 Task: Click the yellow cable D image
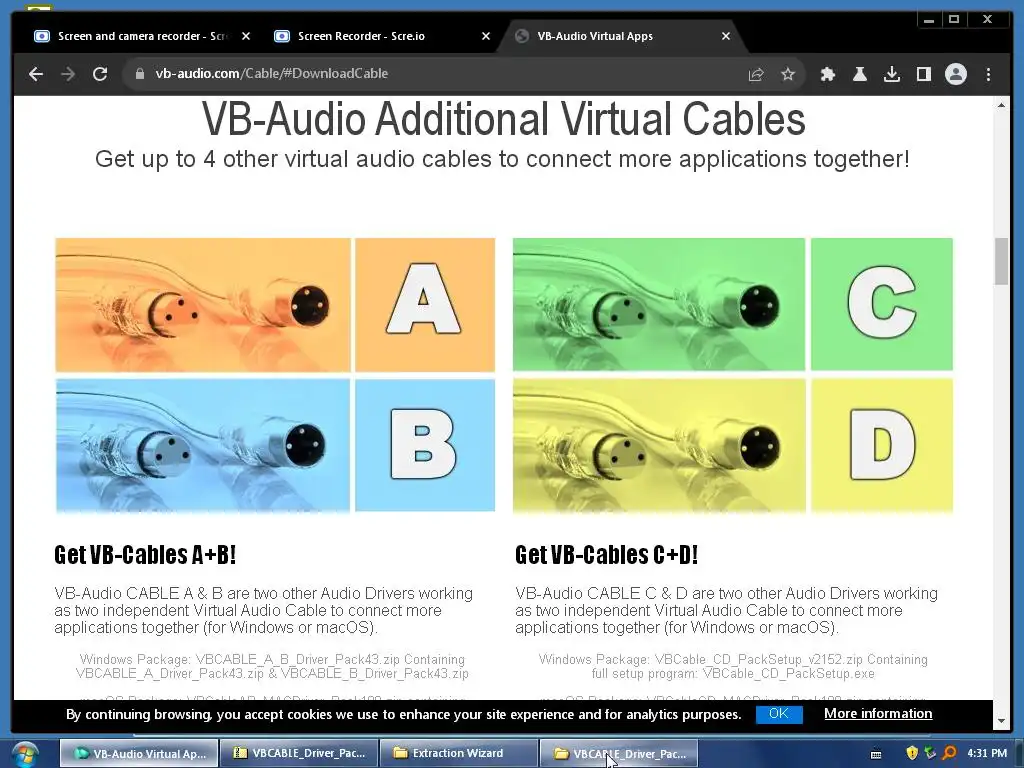(x=659, y=445)
